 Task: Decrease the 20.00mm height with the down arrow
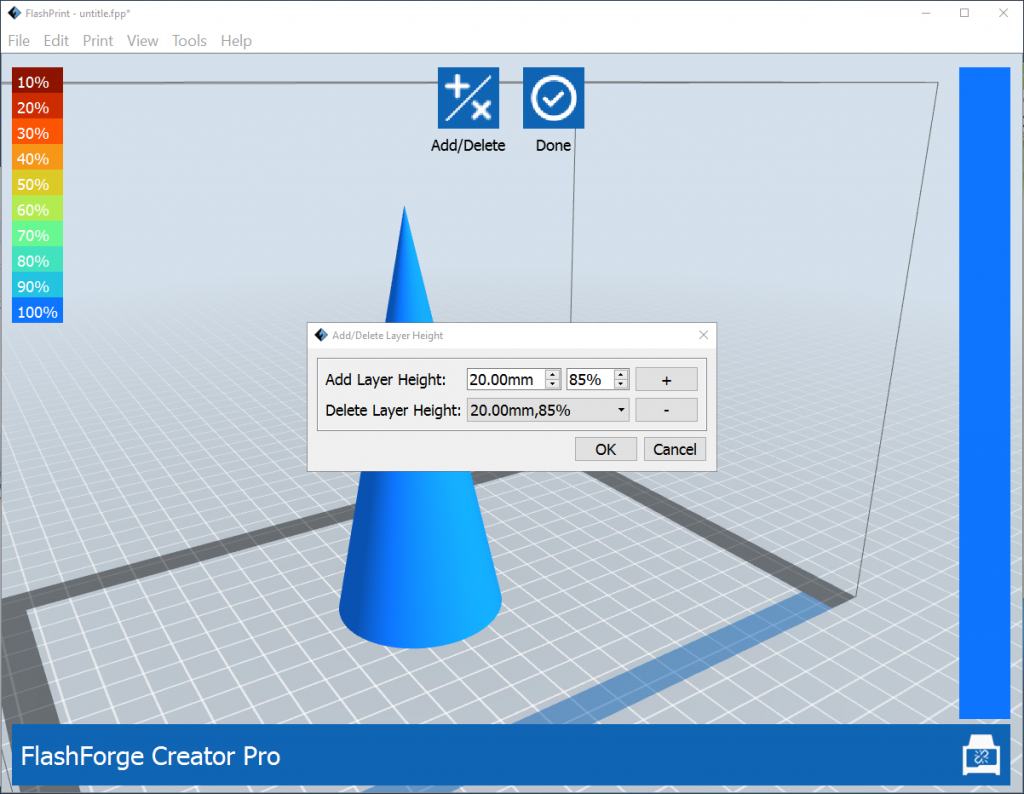pos(553,385)
